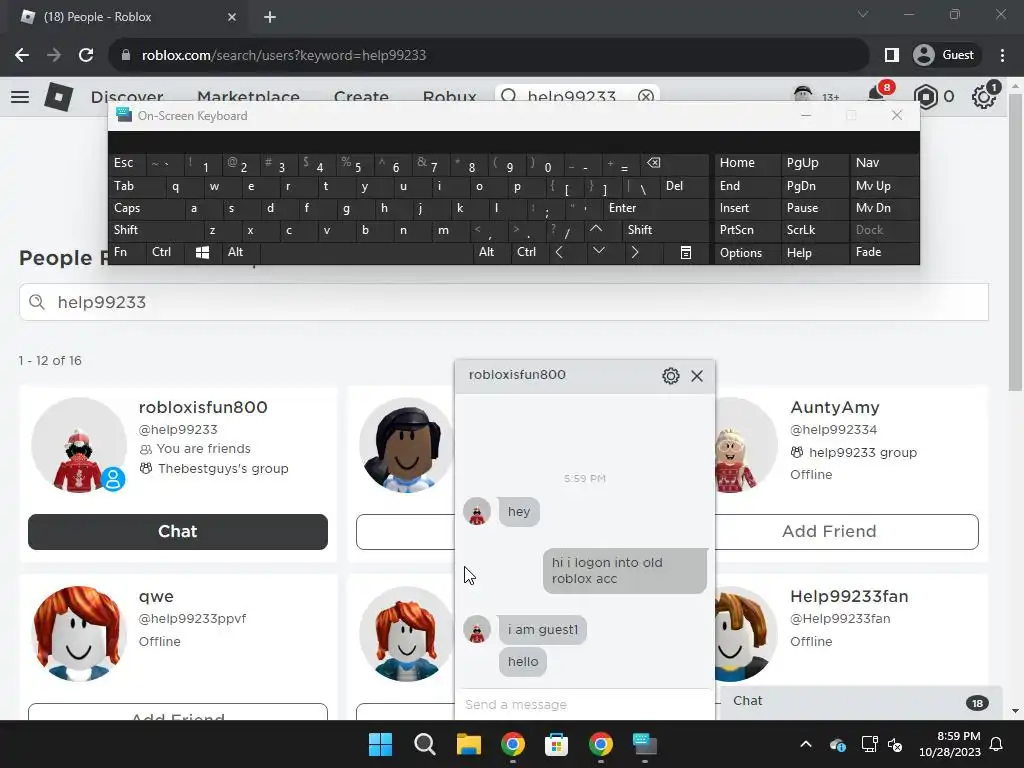Open File Explorer from taskbar

point(468,744)
